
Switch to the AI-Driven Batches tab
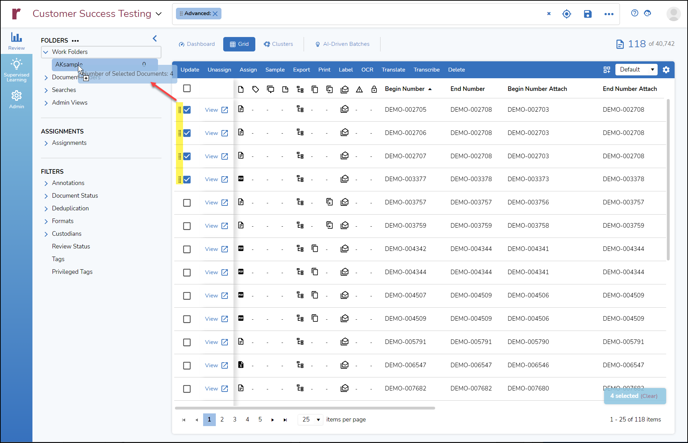(343, 44)
